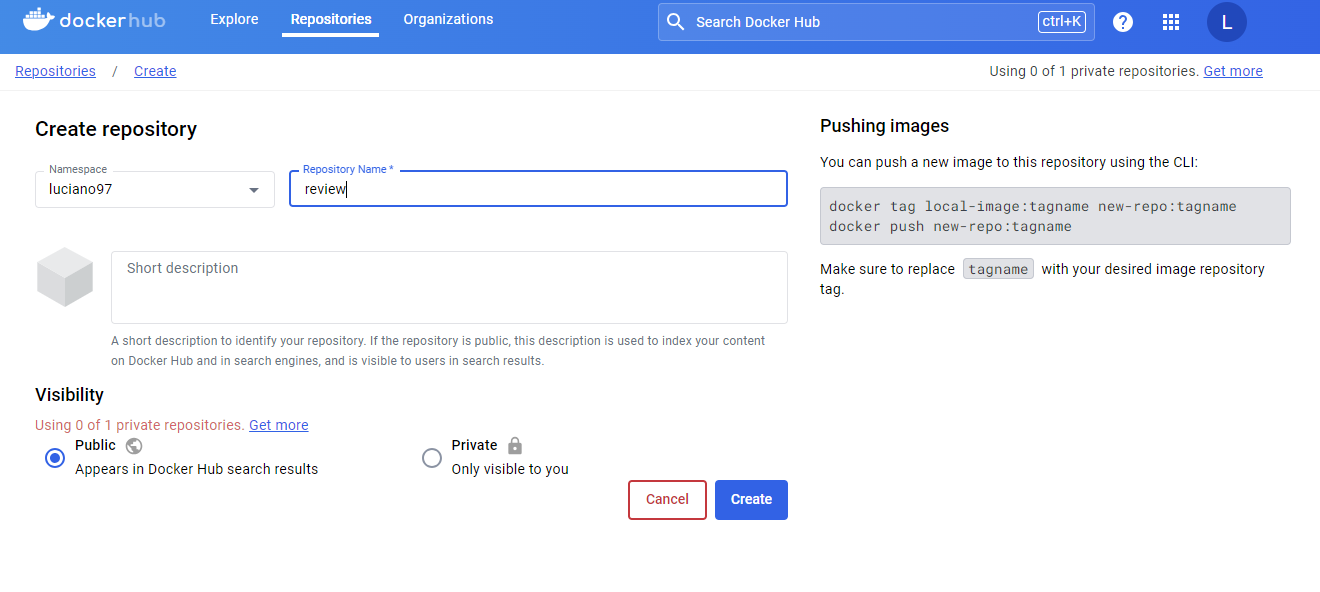Click the blue Create button
The height and width of the screenshot is (592, 1320).
tap(751, 500)
